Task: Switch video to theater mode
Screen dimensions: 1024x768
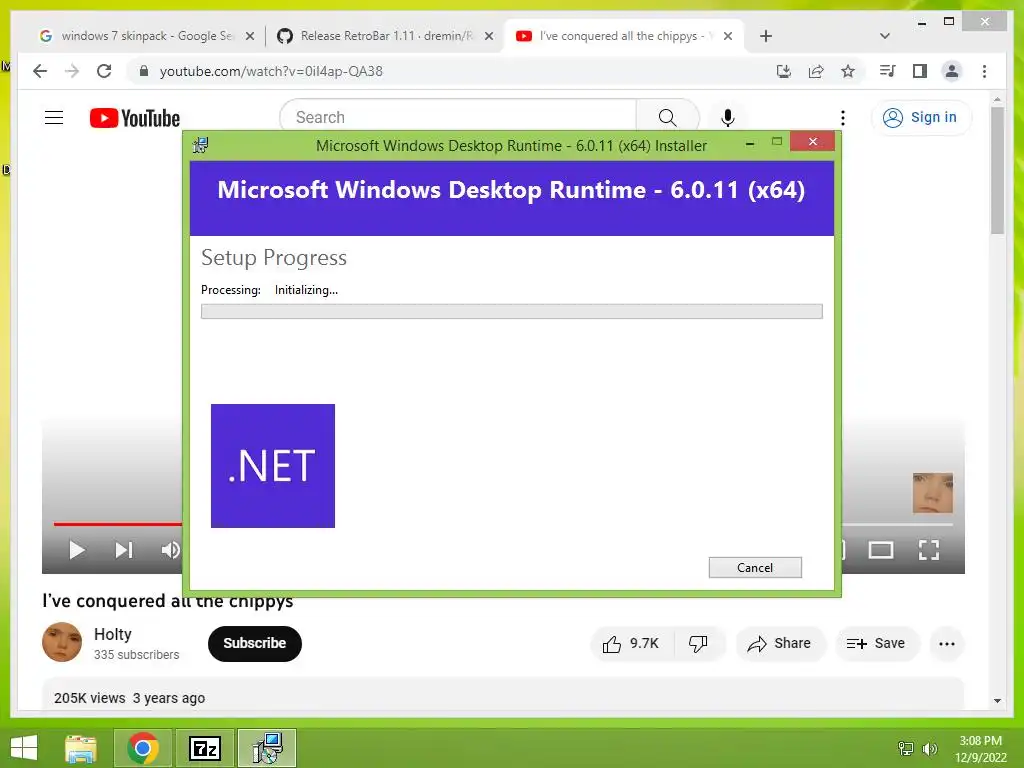Action: pos(880,550)
